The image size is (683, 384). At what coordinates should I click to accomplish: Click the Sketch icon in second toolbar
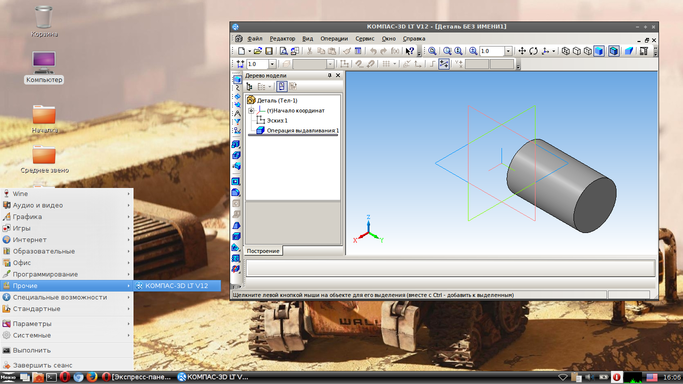point(345,64)
